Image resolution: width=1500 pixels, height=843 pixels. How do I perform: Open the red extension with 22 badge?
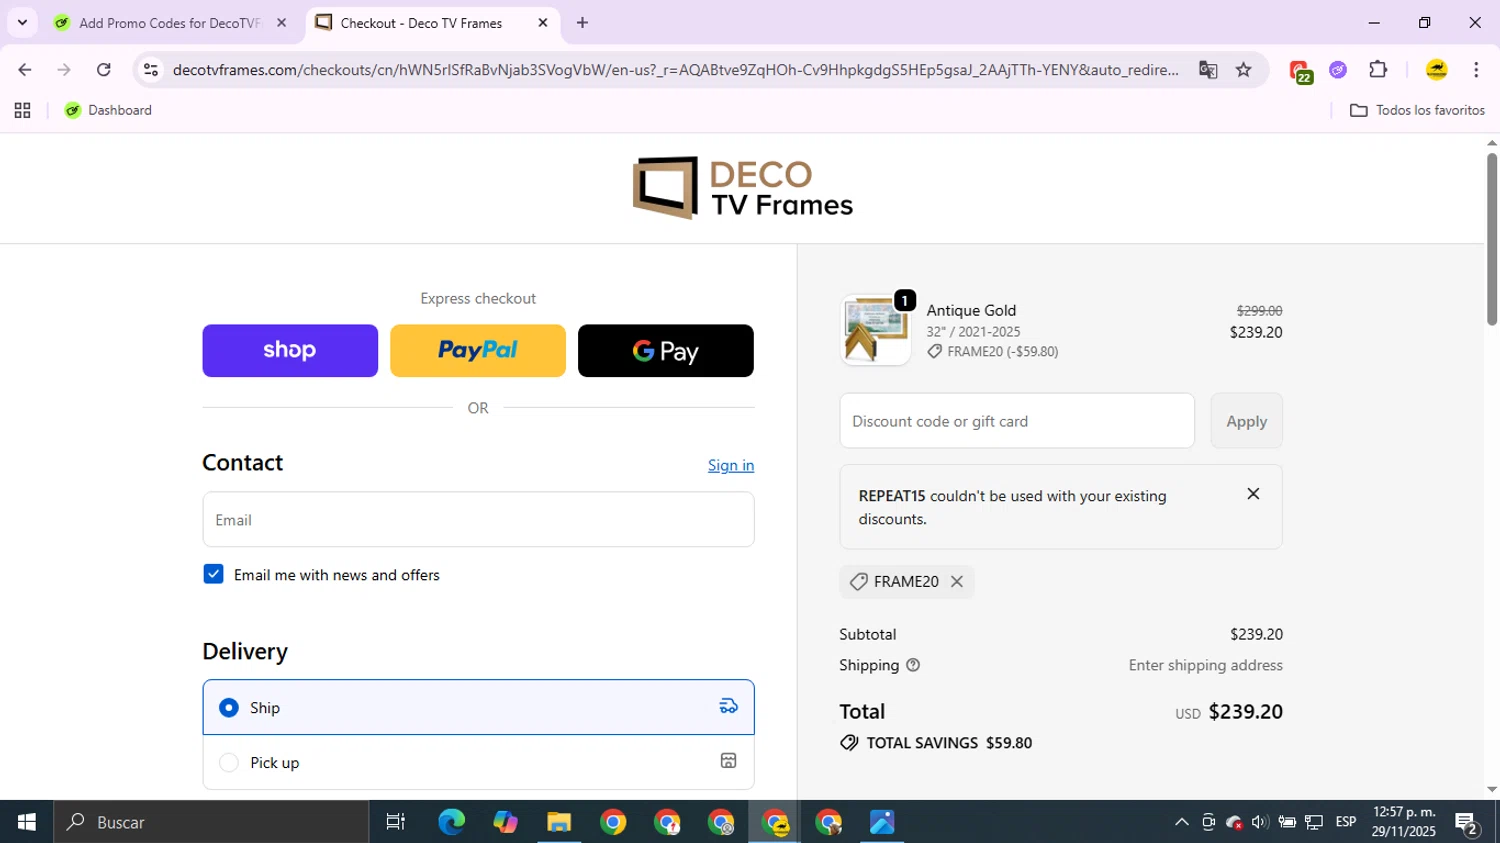[1300, 71]
